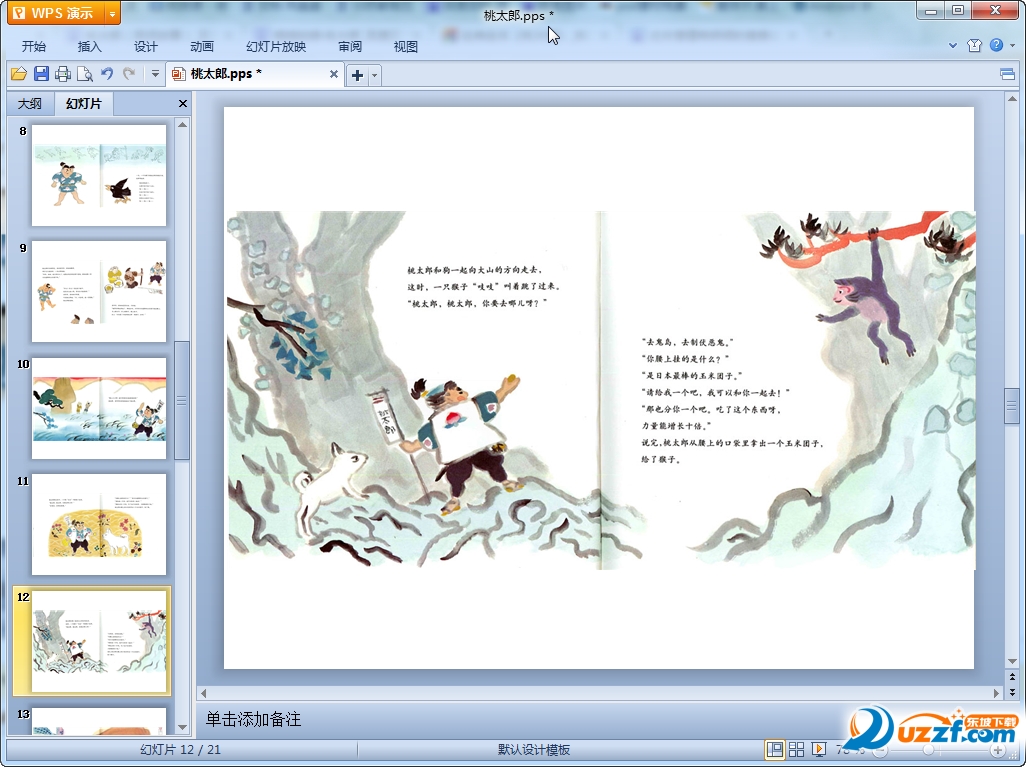Click the zoom slider handle

tap(928, 750)
